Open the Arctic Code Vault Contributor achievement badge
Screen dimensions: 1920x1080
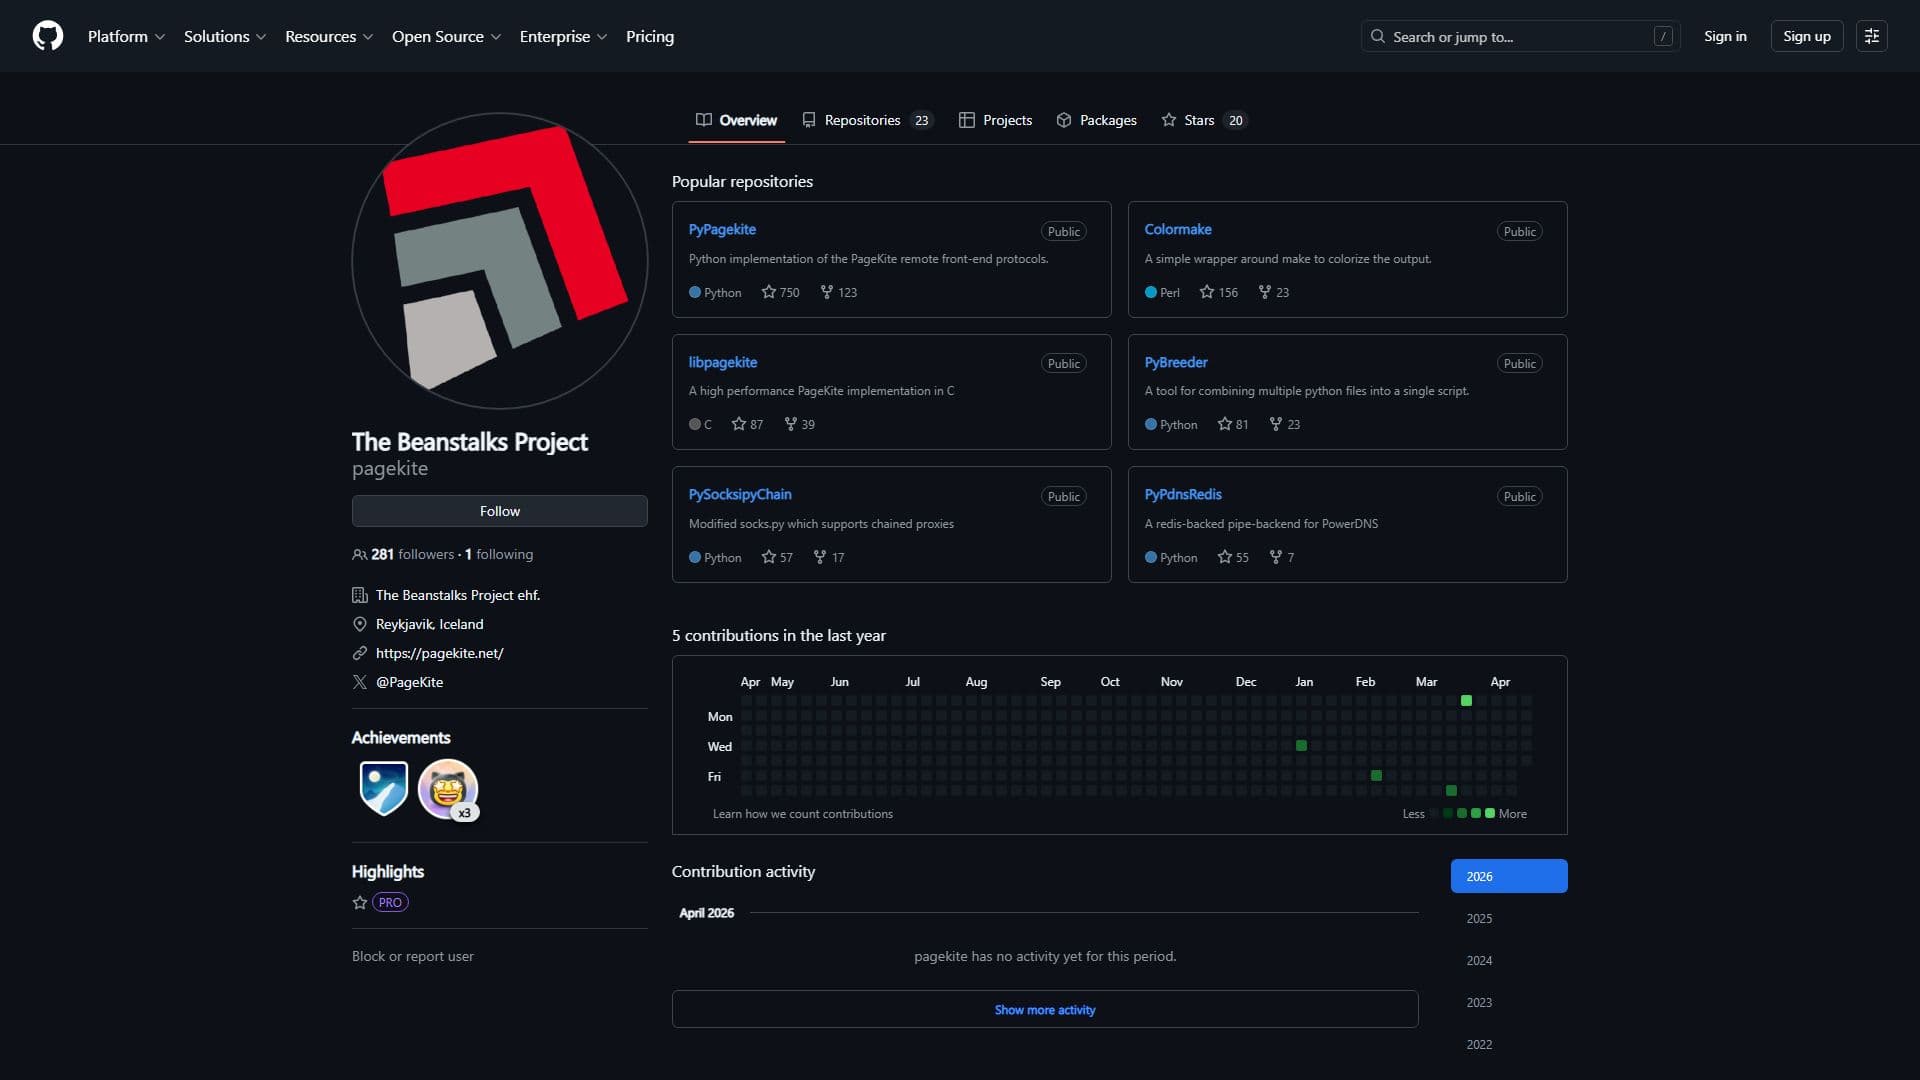(384, 788)
